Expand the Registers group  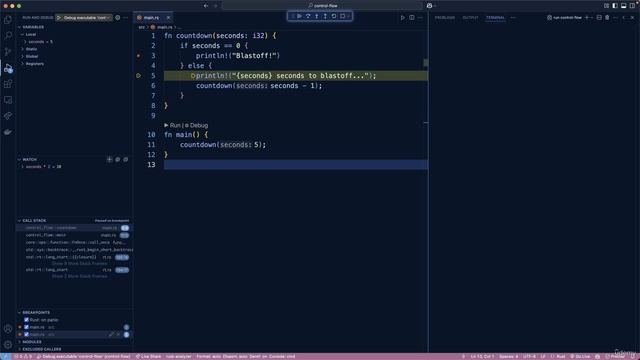[34, 64]
